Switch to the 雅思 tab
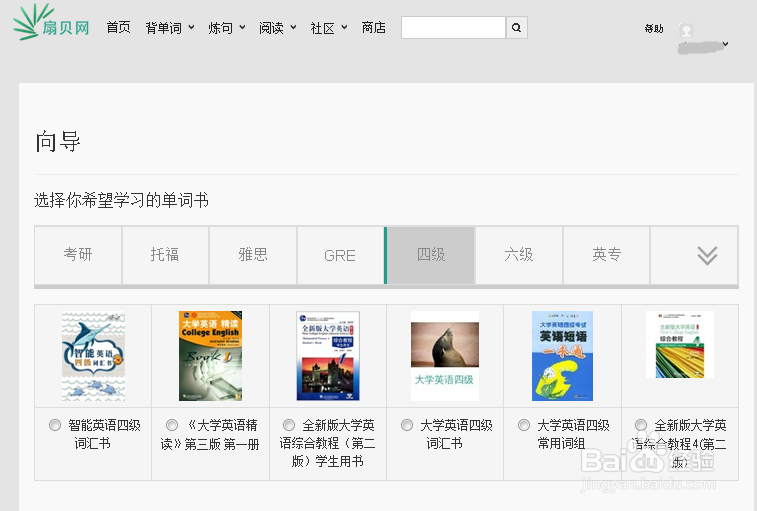Image resolution: width=757 pixels, height=511 pixels. tap(253, 255)
